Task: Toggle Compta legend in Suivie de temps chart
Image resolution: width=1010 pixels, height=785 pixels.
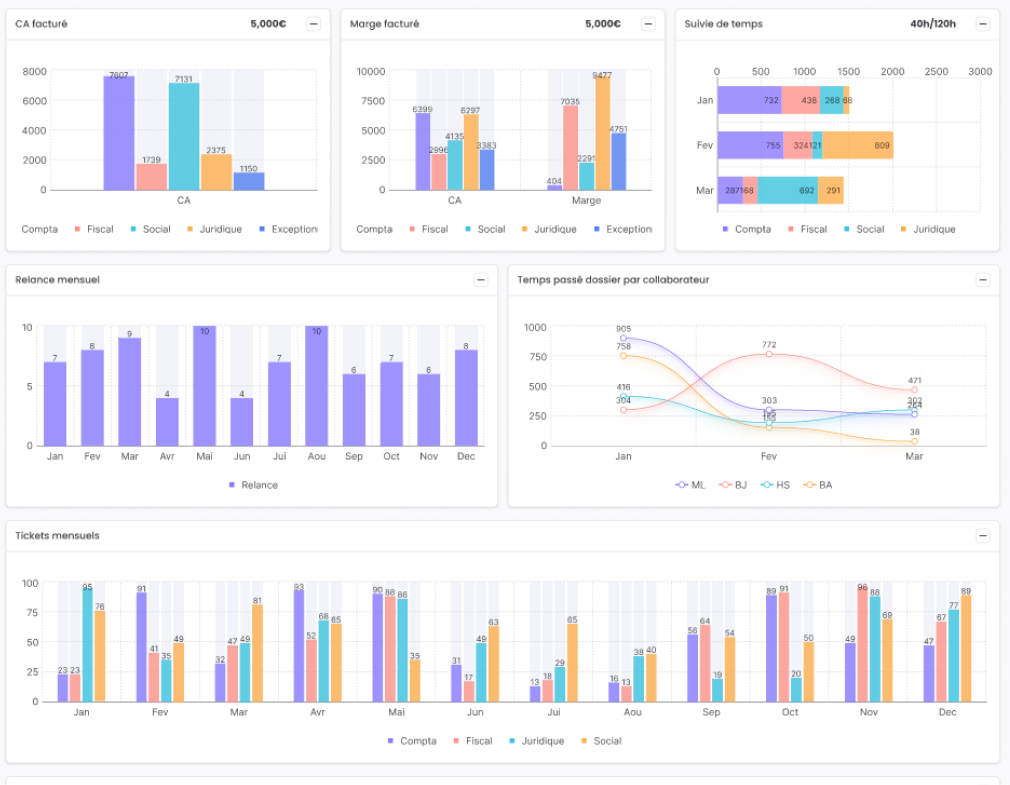Action: click(747, 229)
